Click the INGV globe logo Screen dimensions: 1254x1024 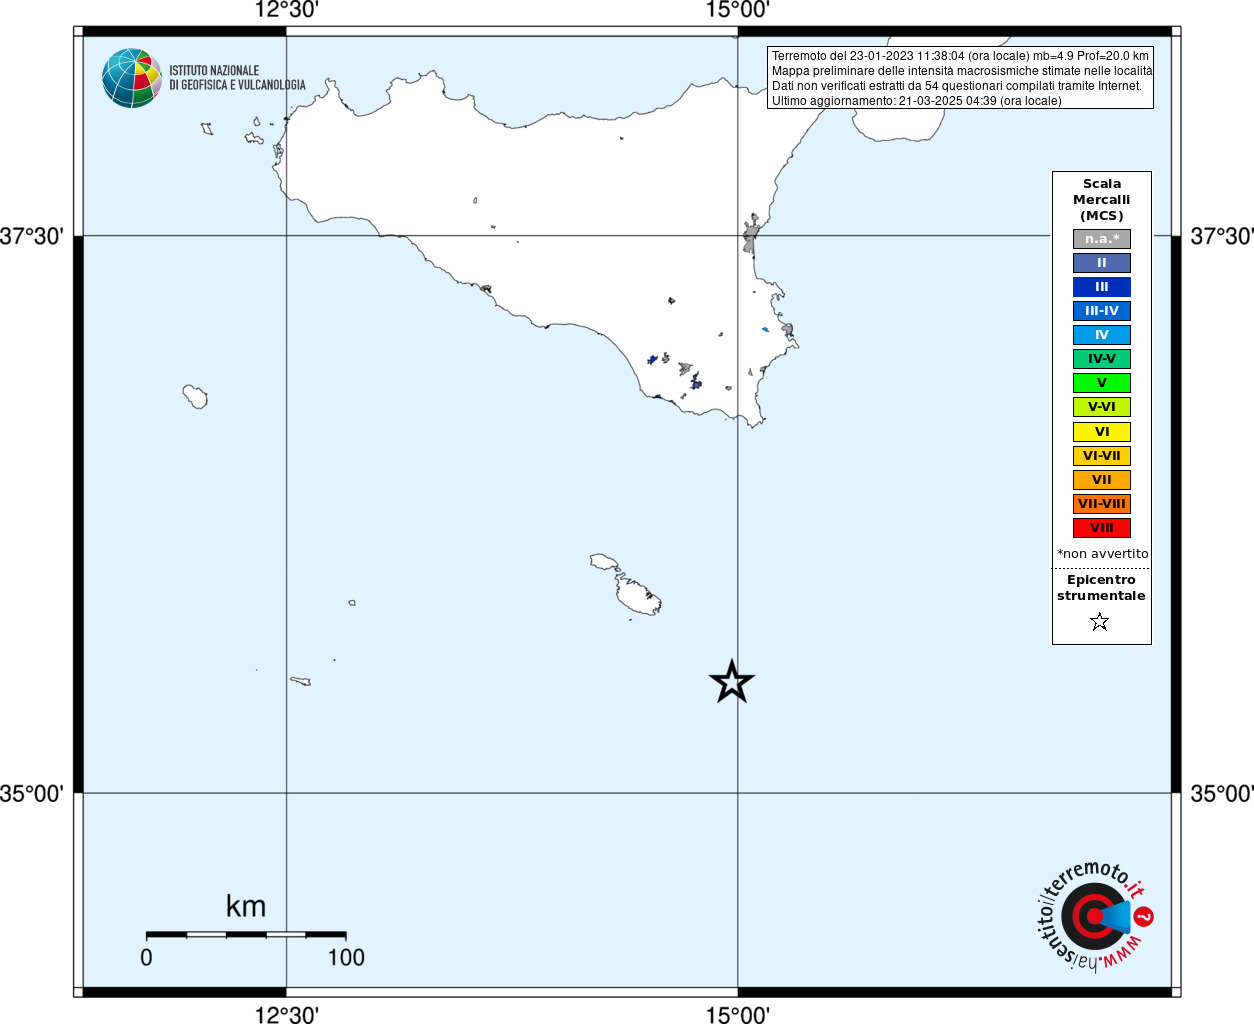pos(132,78)
